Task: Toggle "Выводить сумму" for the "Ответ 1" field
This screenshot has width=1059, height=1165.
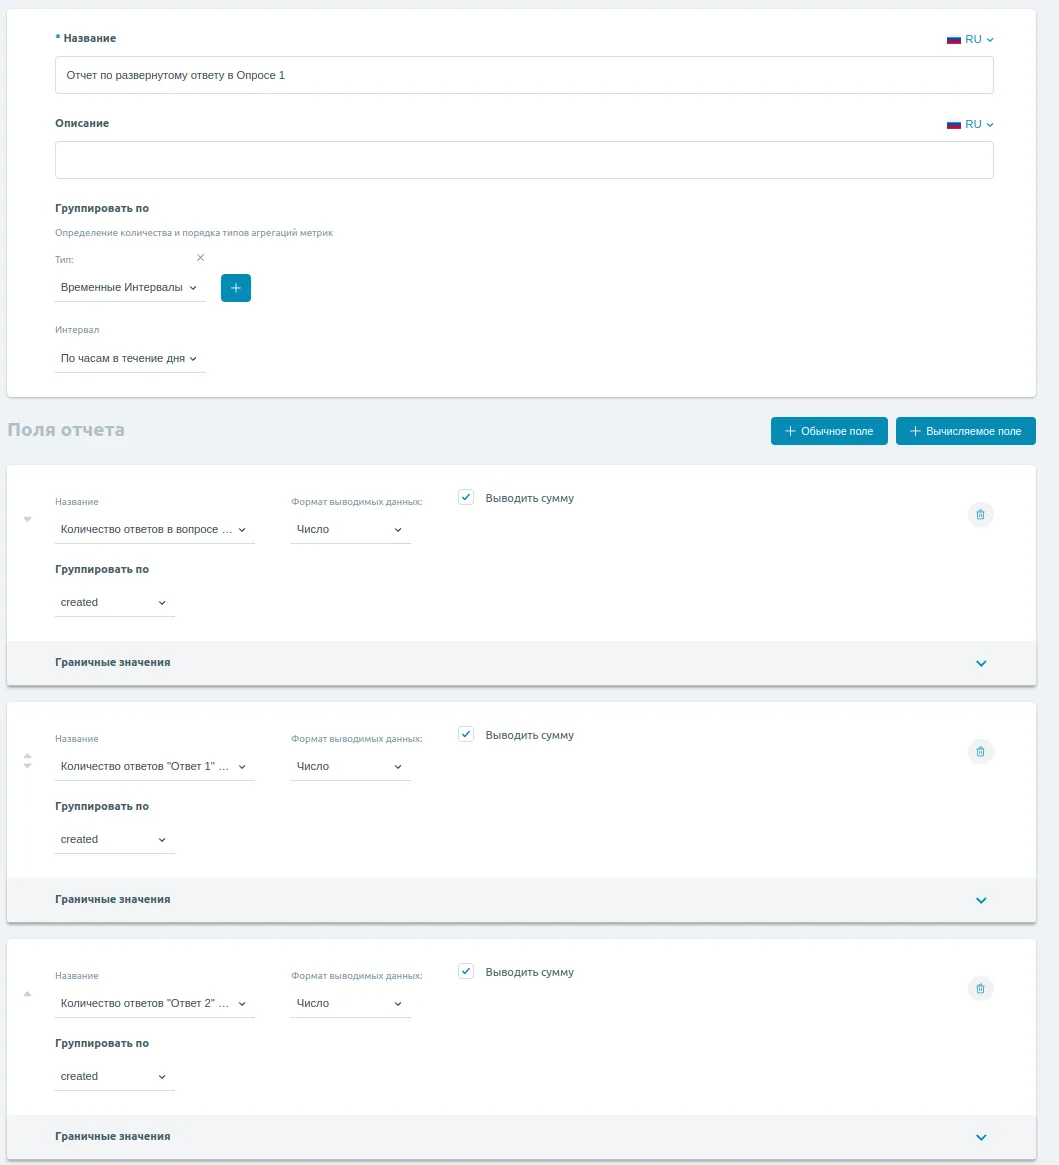Action: (x=466, y=734)
